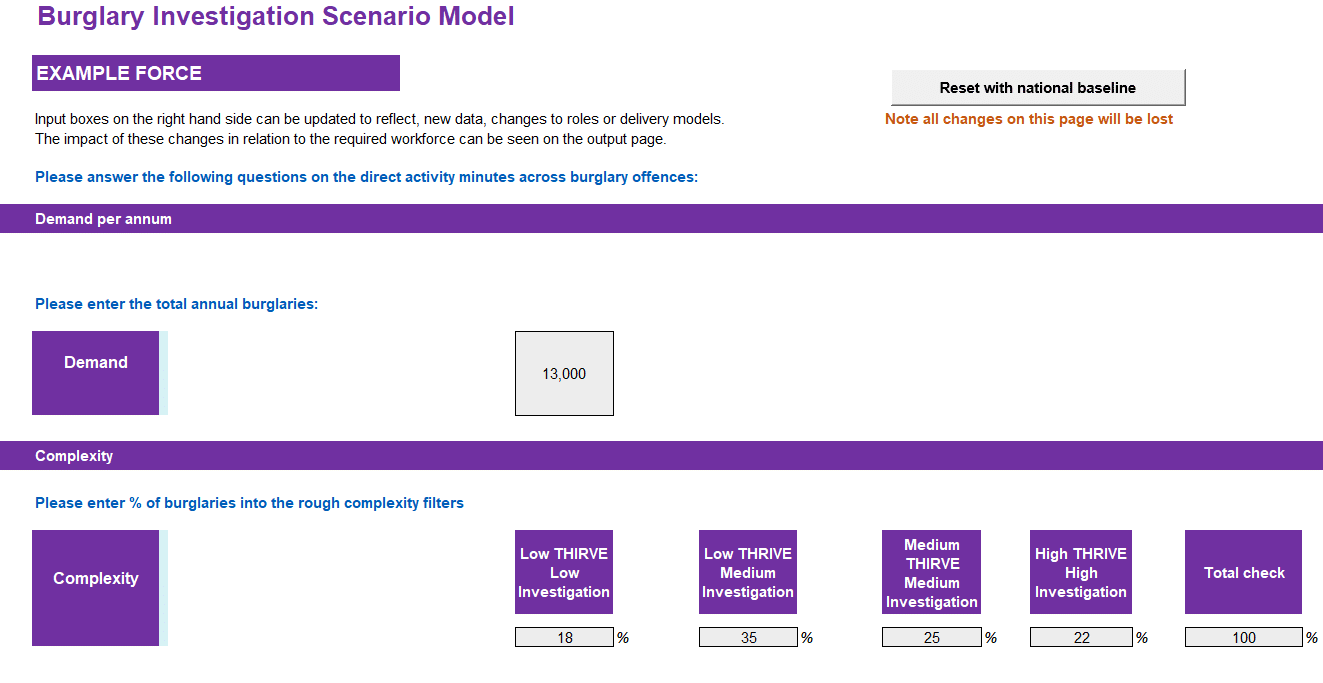Click the Medium THIRVE Medium Investigation value of 25

pyautogui.click(x=931, y=636)
